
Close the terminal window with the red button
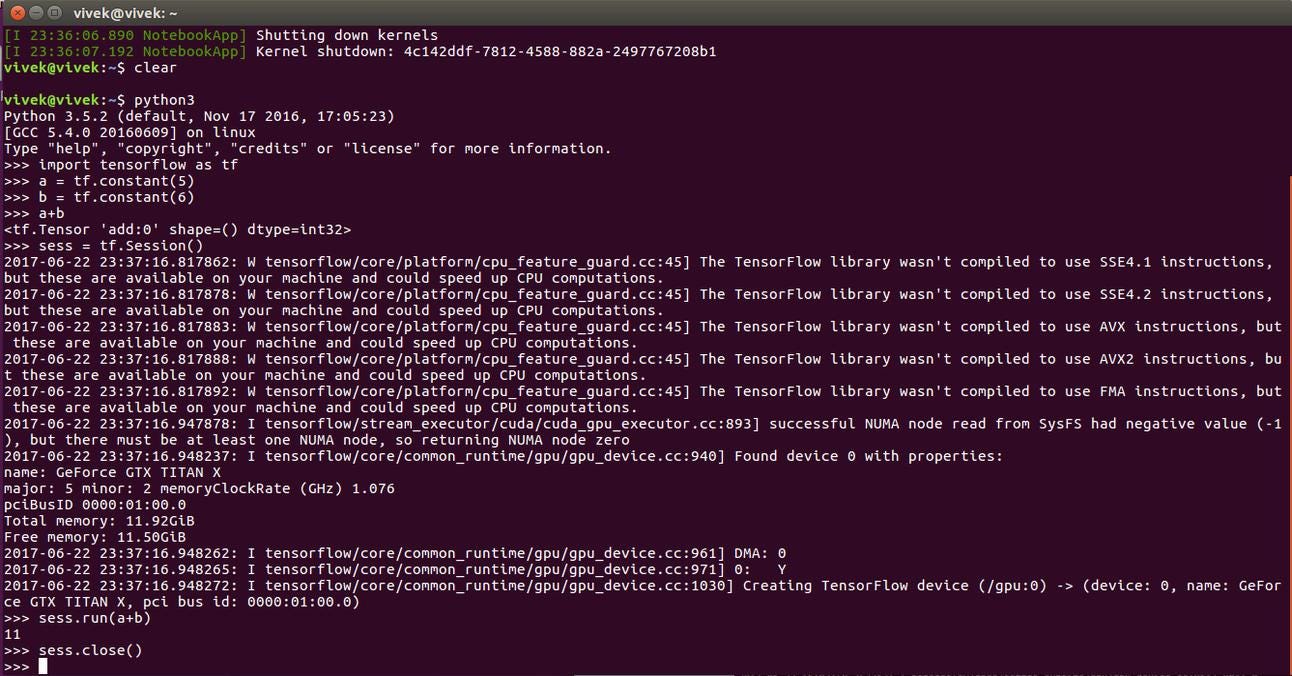[x=15, y=12]
